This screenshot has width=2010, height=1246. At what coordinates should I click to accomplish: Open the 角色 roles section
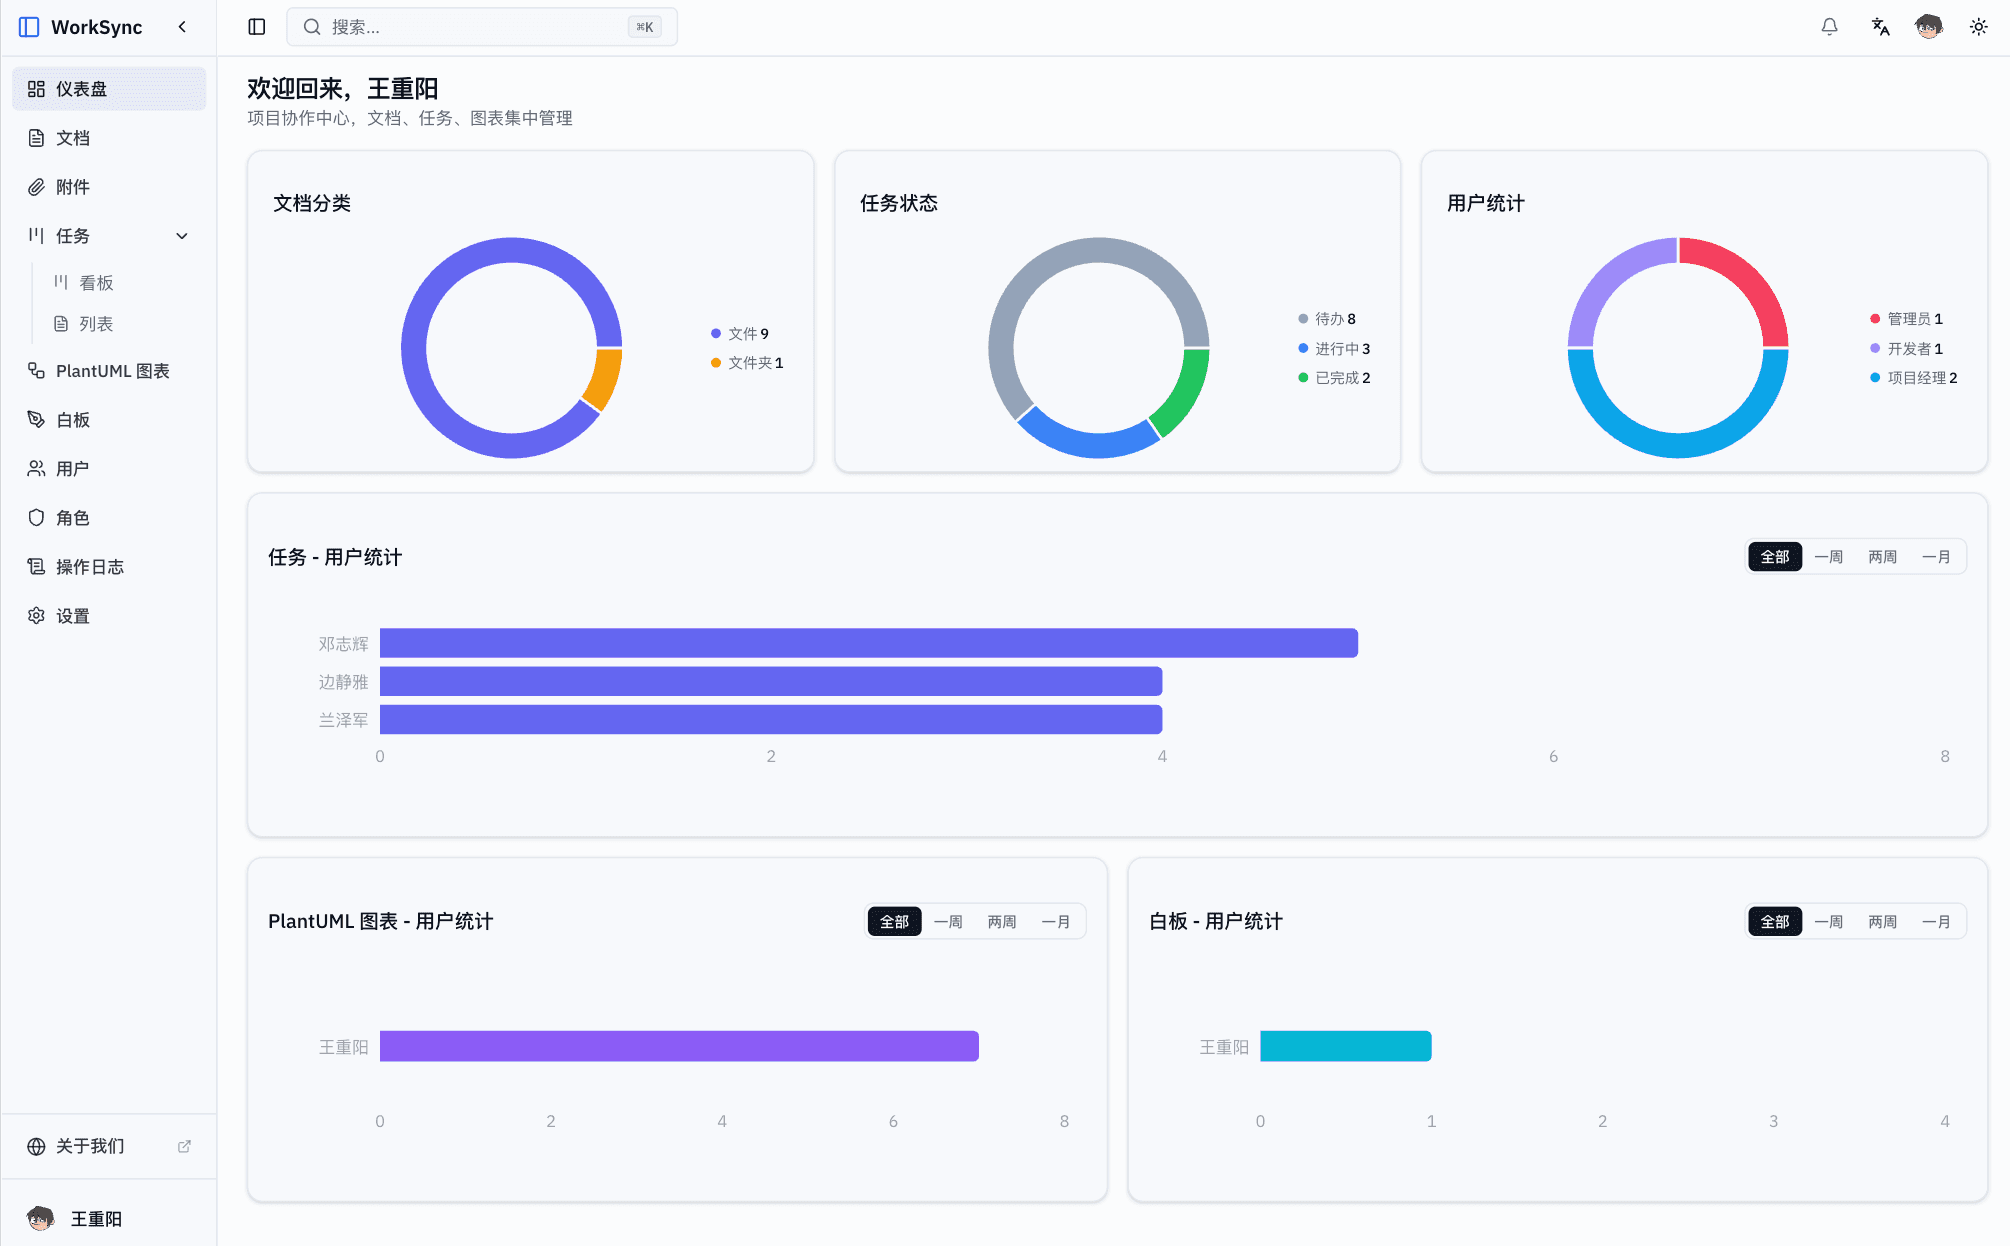click(x=71, y=517)
